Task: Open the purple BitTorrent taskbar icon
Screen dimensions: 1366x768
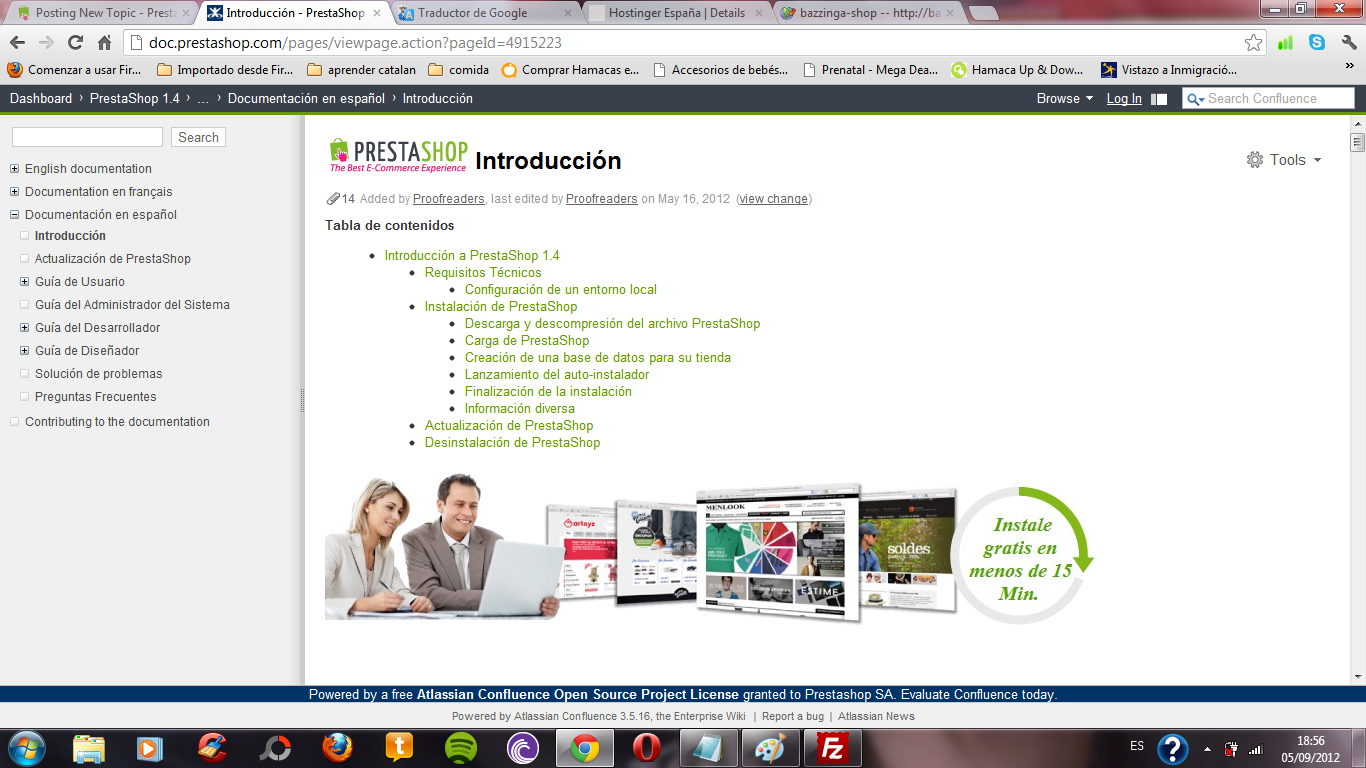Action: point(523,748)
